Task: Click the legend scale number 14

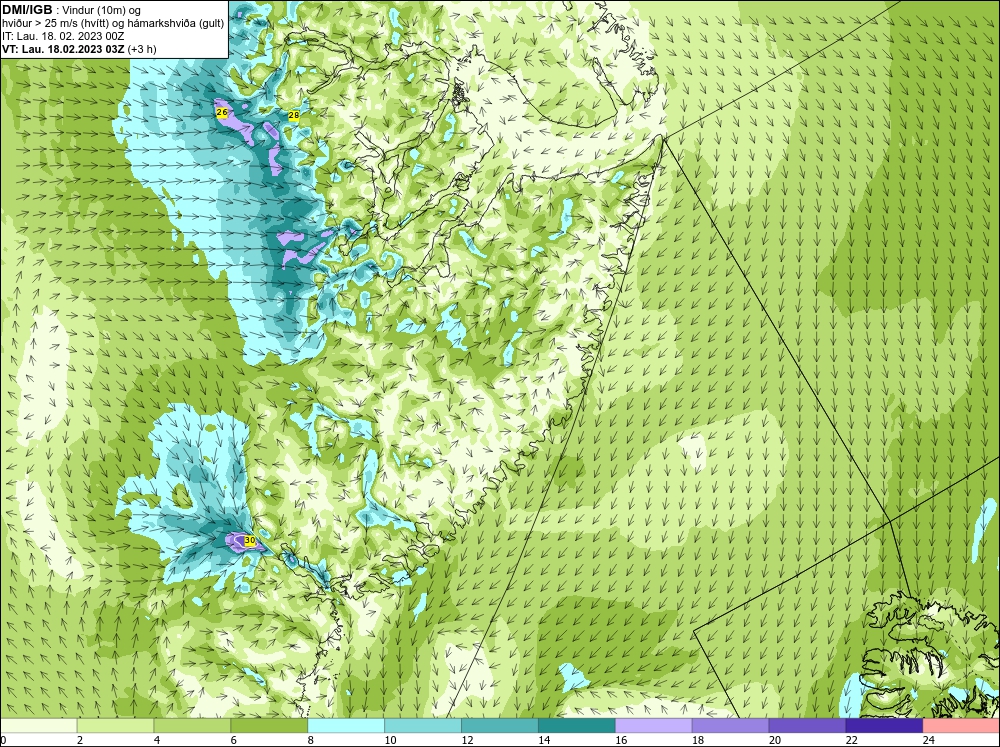Action: coord(543,740)
